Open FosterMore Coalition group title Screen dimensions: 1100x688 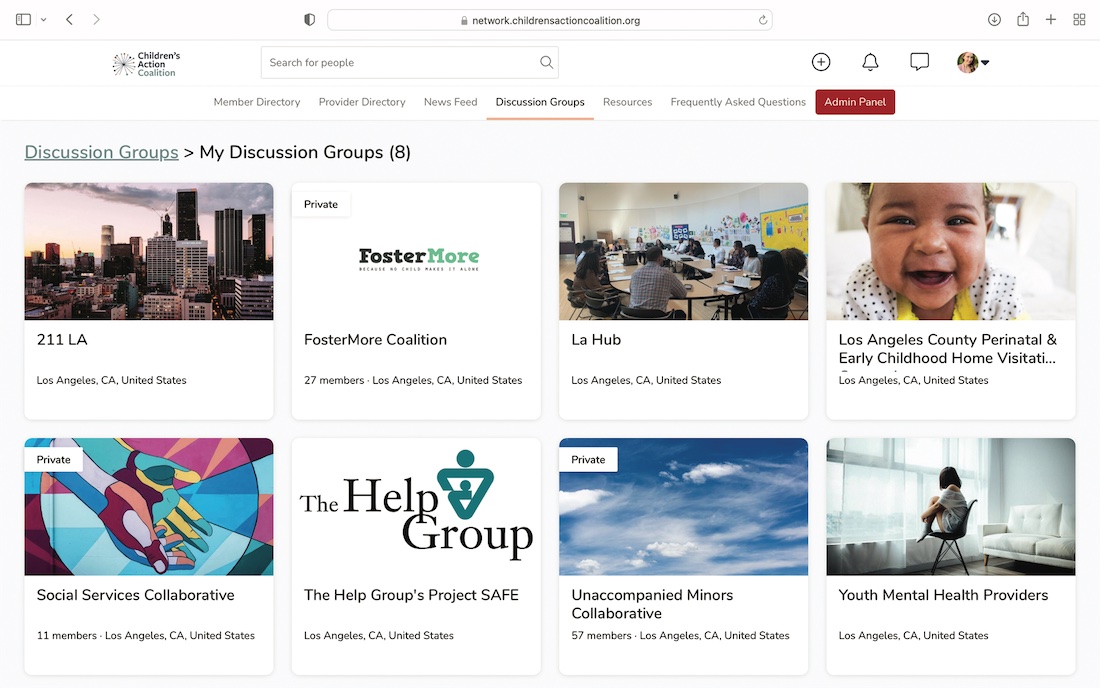coord(375,339)
